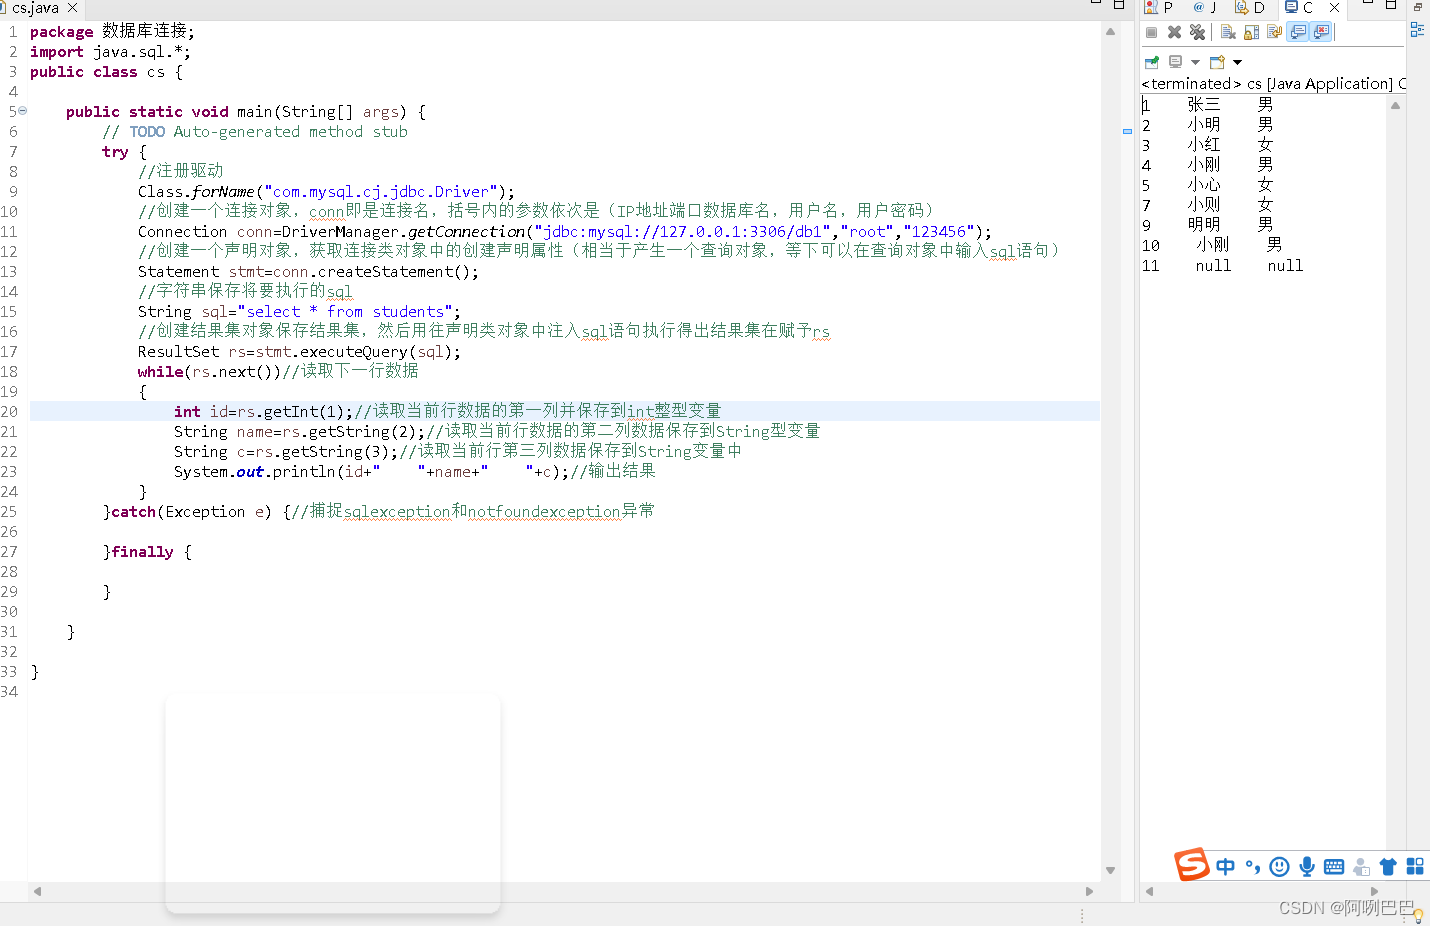The image size is (1430, 926).
Task: Clear the console output
Action: pyautogui.click(x=1228, y=32)
